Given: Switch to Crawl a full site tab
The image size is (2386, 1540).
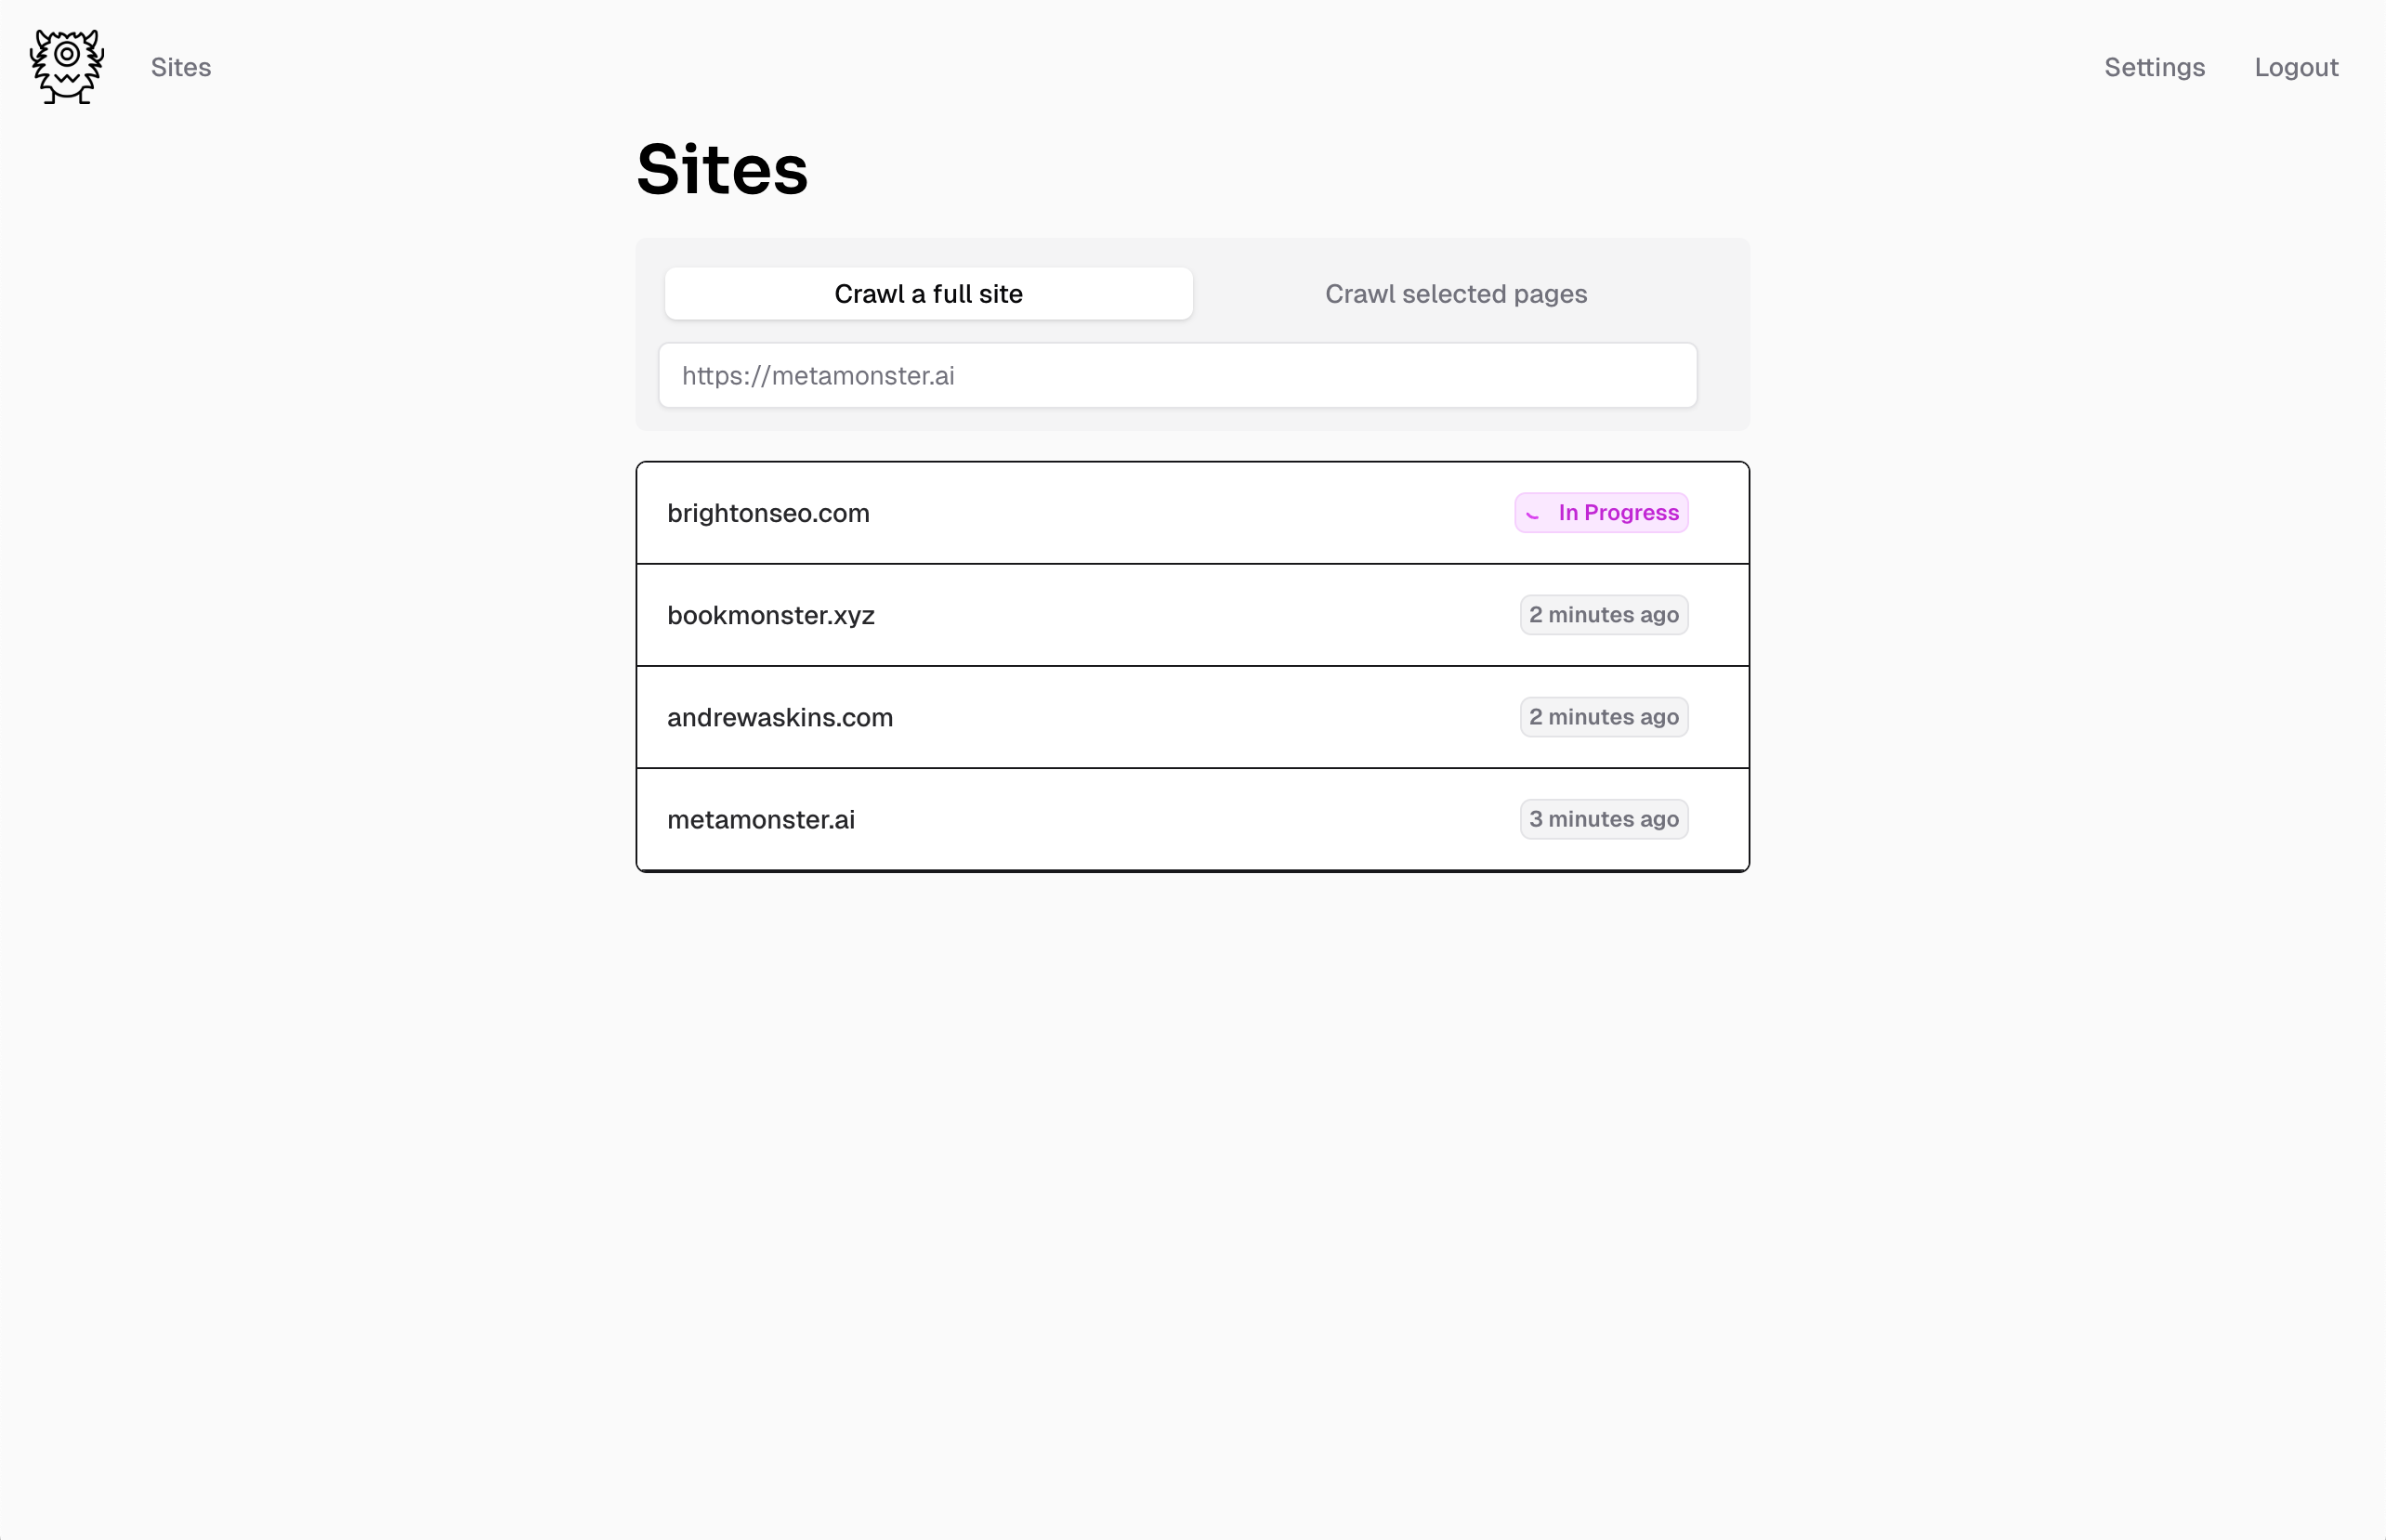Looking at the screenshot, I should (x=928, y=293).
